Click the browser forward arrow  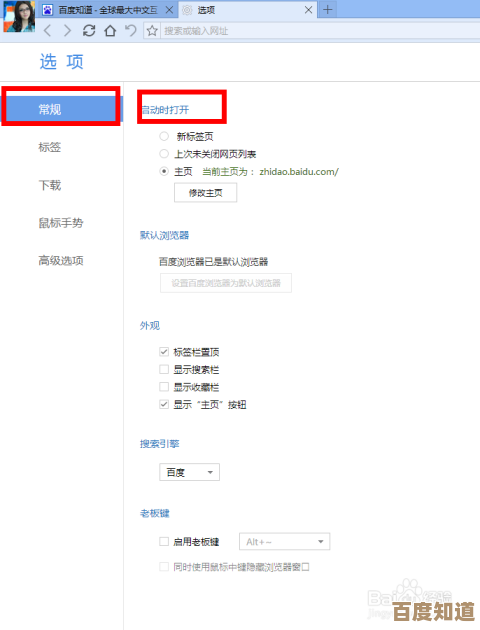pyautogui.click(x=67, y=31)
